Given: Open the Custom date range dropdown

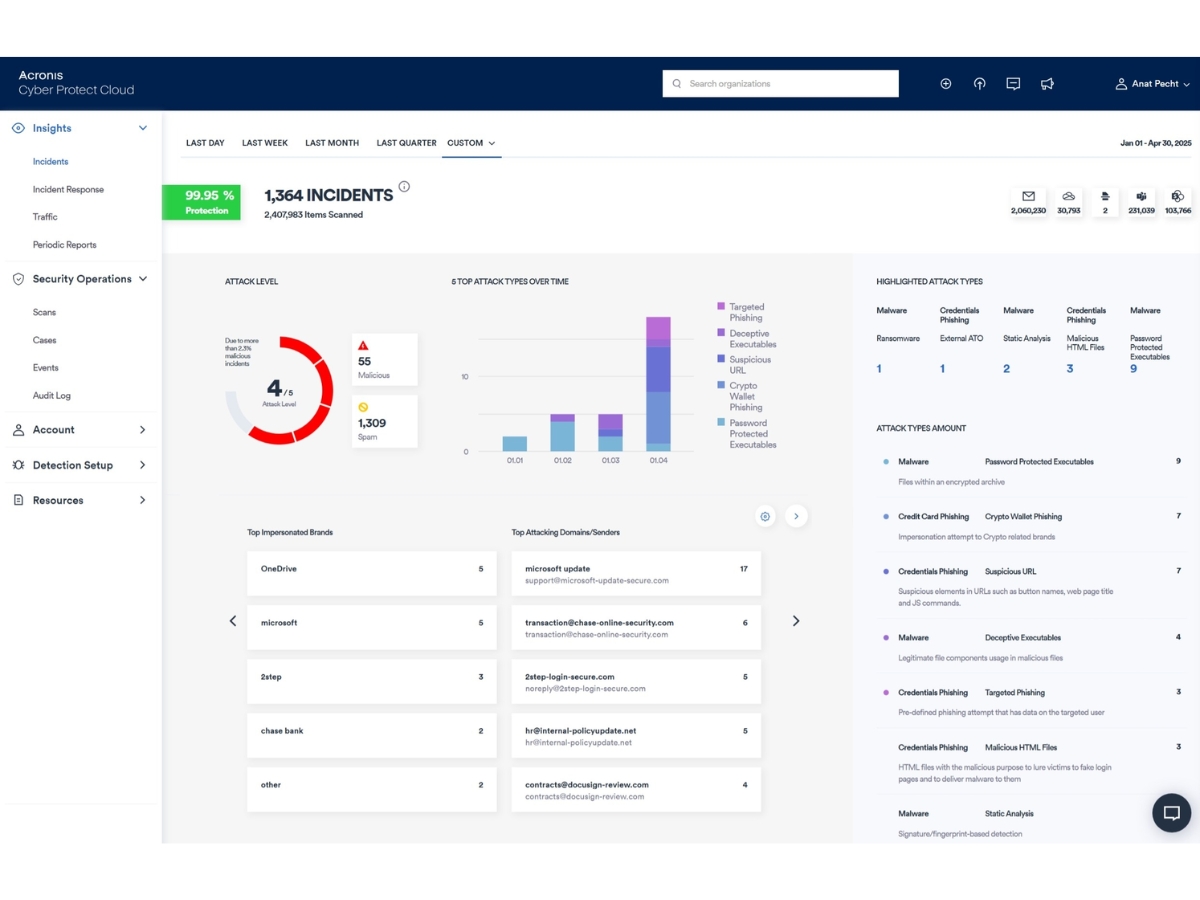Looking at the screenshot, I should [x=472, y=143].
